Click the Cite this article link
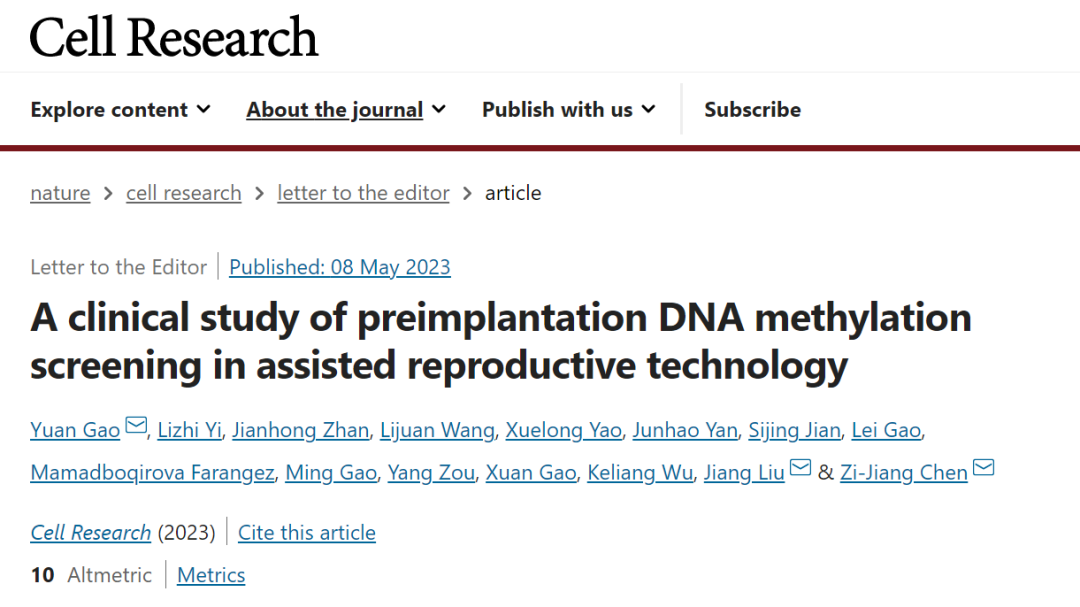1080x607 pixels. point(307,533)
